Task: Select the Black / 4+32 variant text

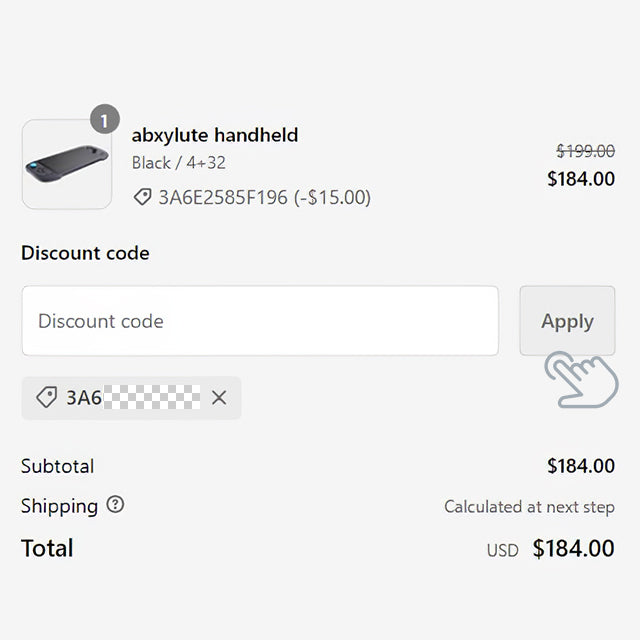Action: tap(178, 163)
